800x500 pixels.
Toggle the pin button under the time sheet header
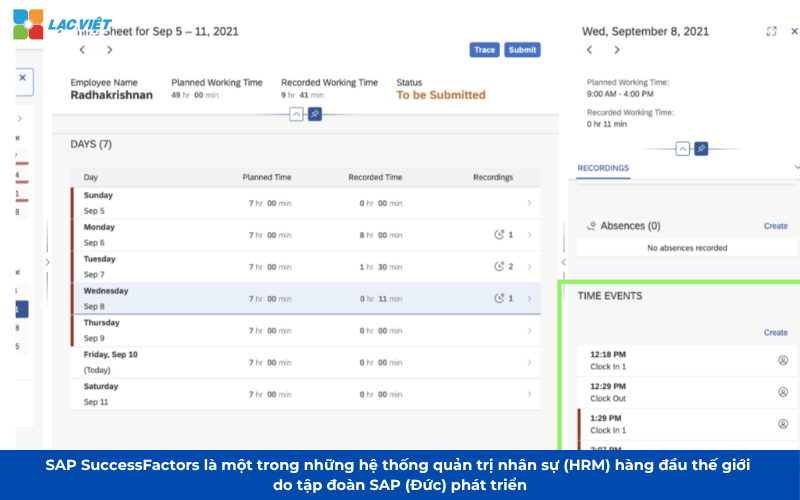(315, 114)
